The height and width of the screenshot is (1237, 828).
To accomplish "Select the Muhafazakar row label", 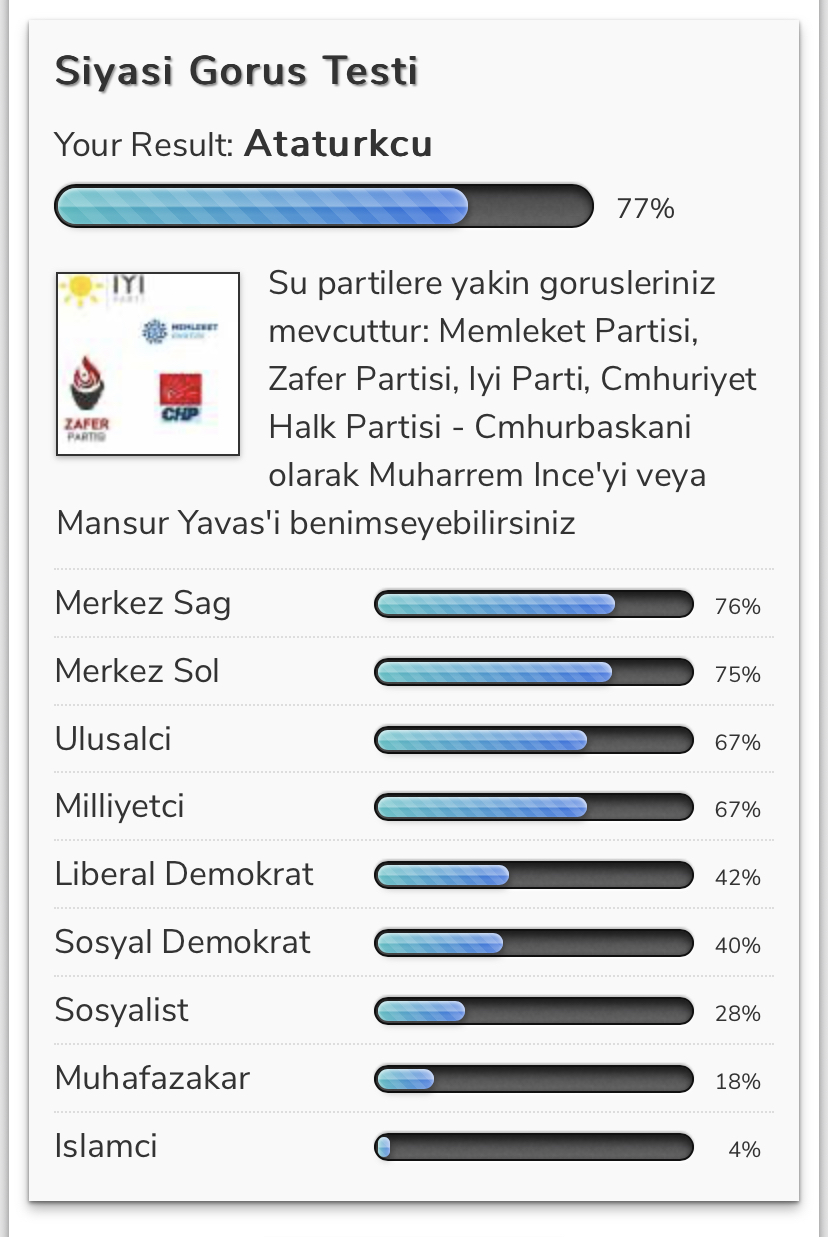I will 152,1078.
